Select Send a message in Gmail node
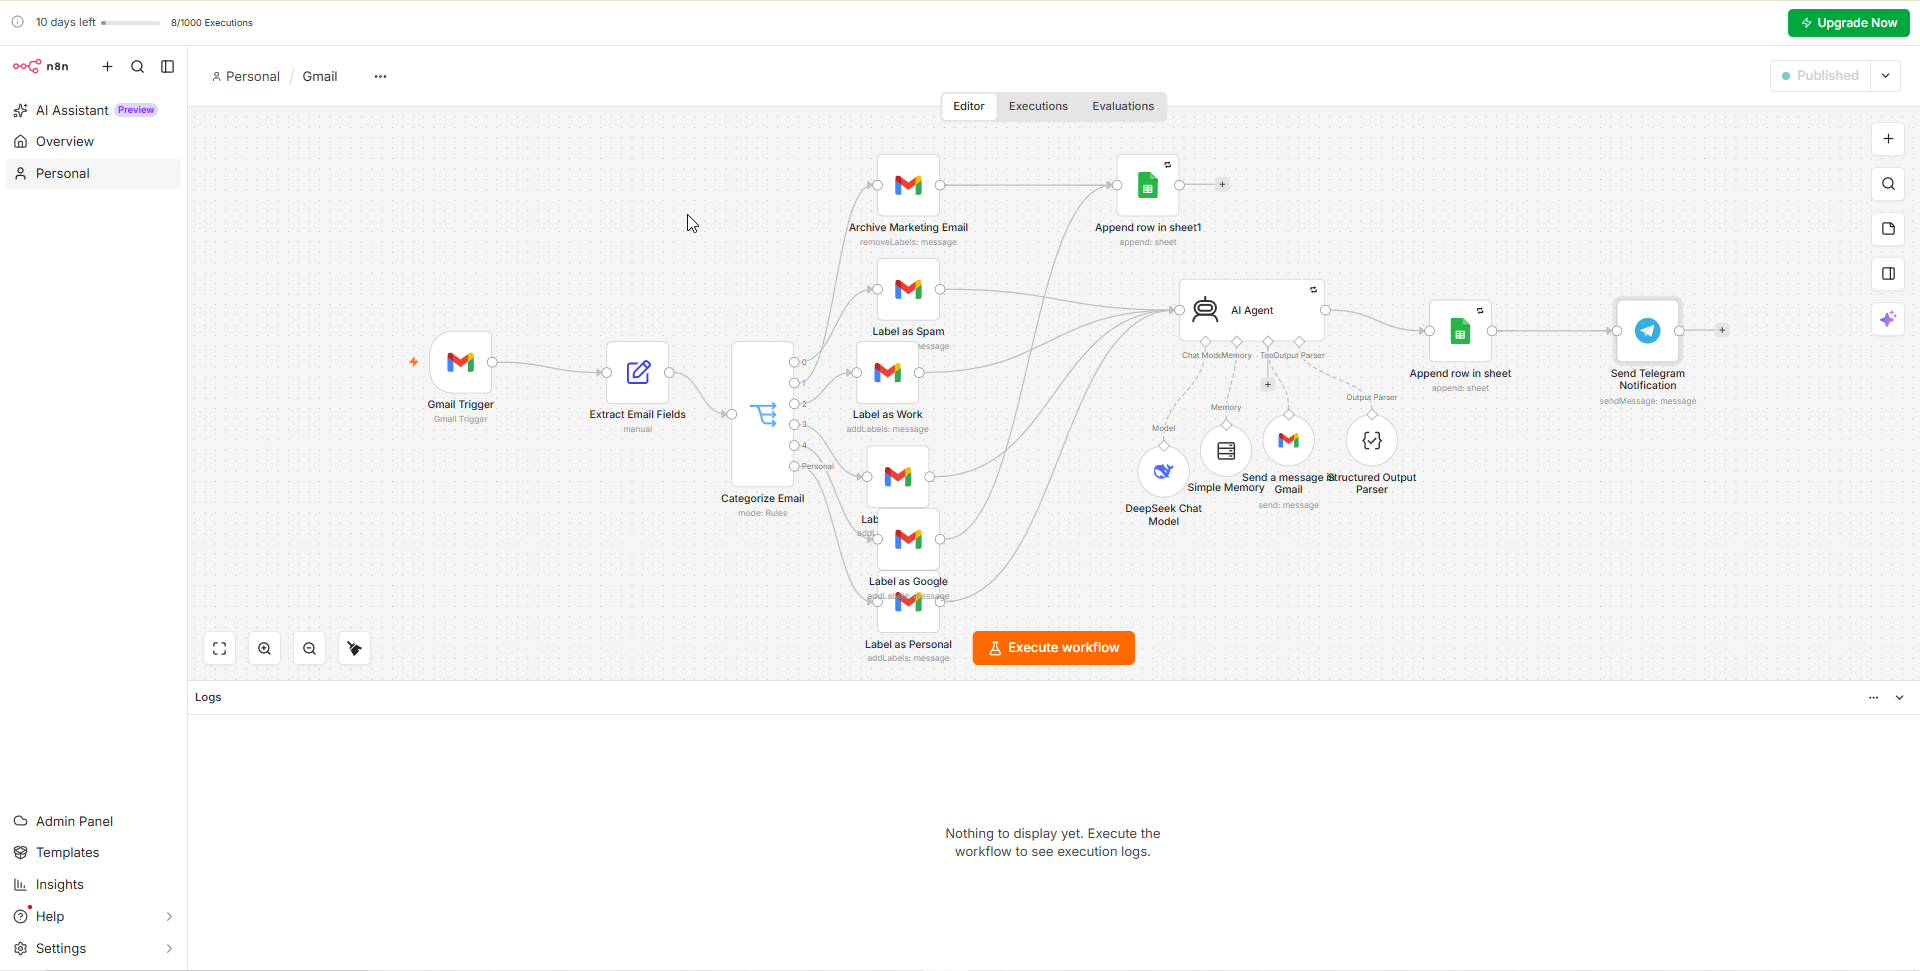The image size is (1920, 971). pos(1288,440)
